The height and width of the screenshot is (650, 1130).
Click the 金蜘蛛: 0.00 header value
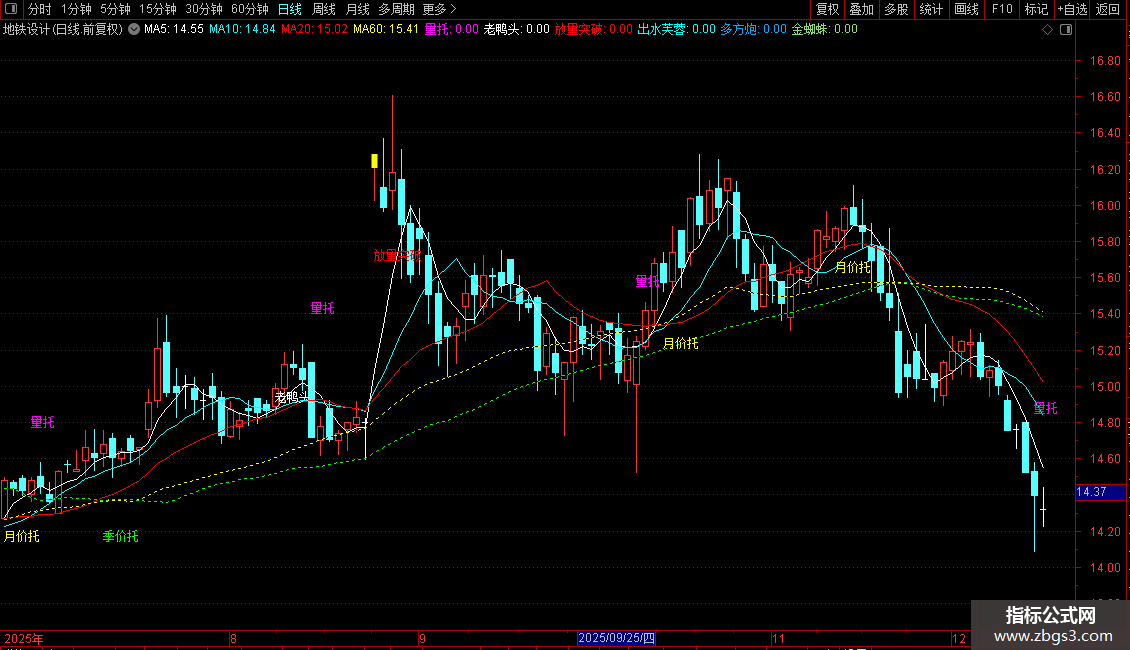click(x=824, y=30)
